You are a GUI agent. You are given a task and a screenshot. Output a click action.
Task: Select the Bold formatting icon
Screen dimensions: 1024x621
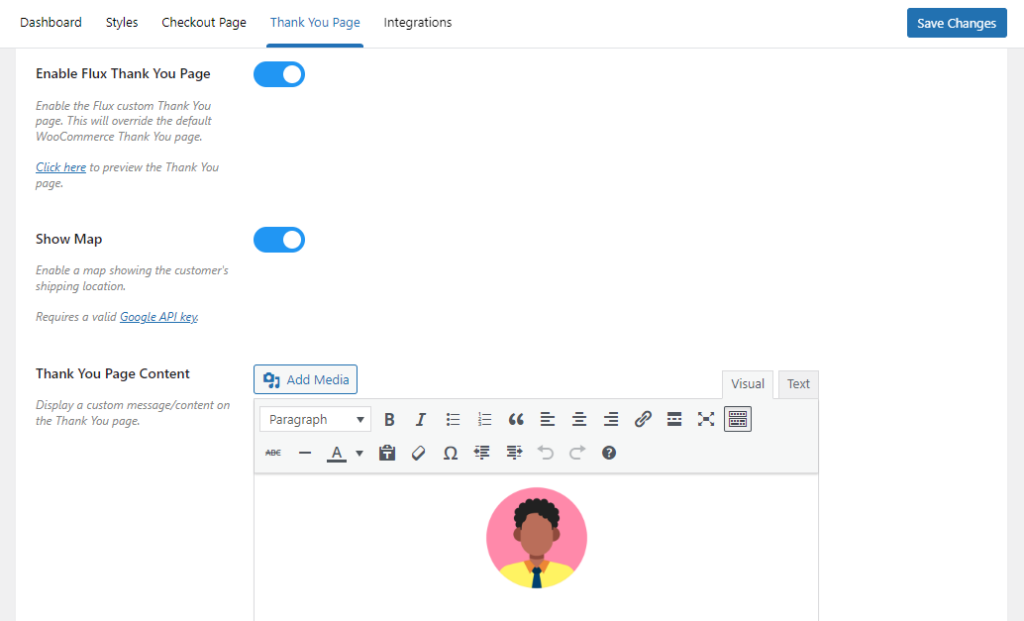pos(389,419)
